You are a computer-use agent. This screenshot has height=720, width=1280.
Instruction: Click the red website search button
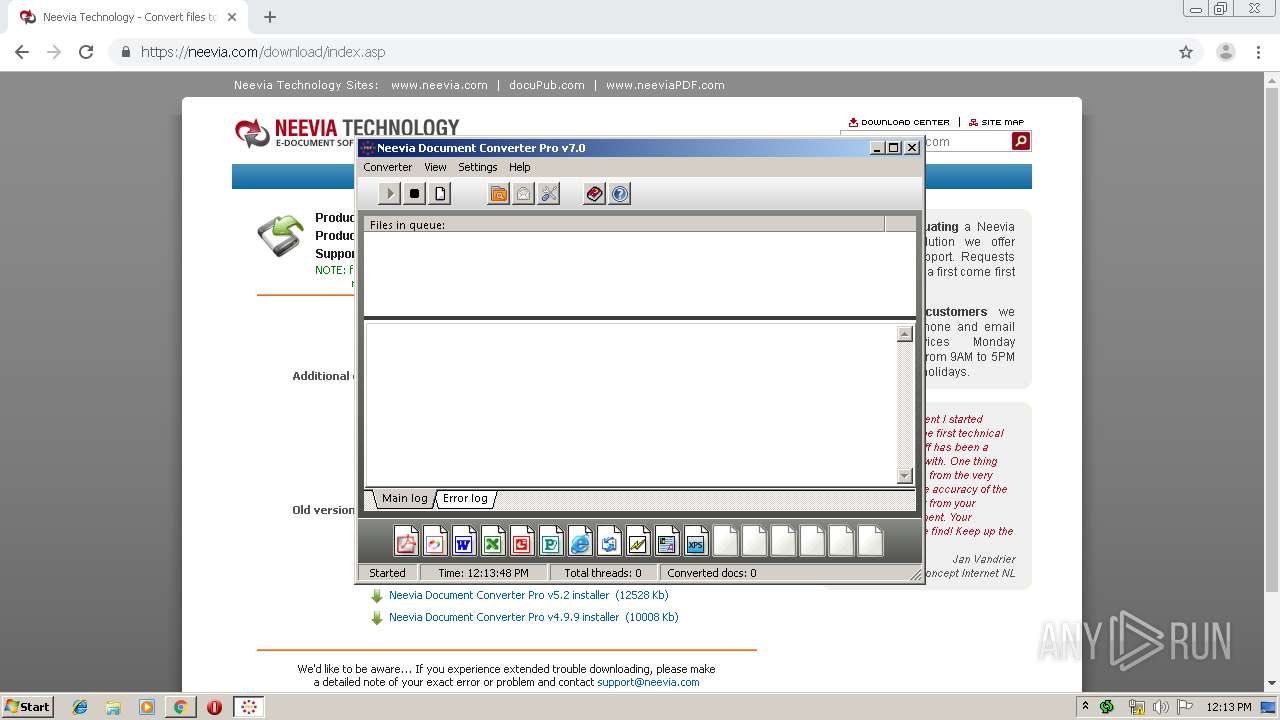[x=1021, y=142]
